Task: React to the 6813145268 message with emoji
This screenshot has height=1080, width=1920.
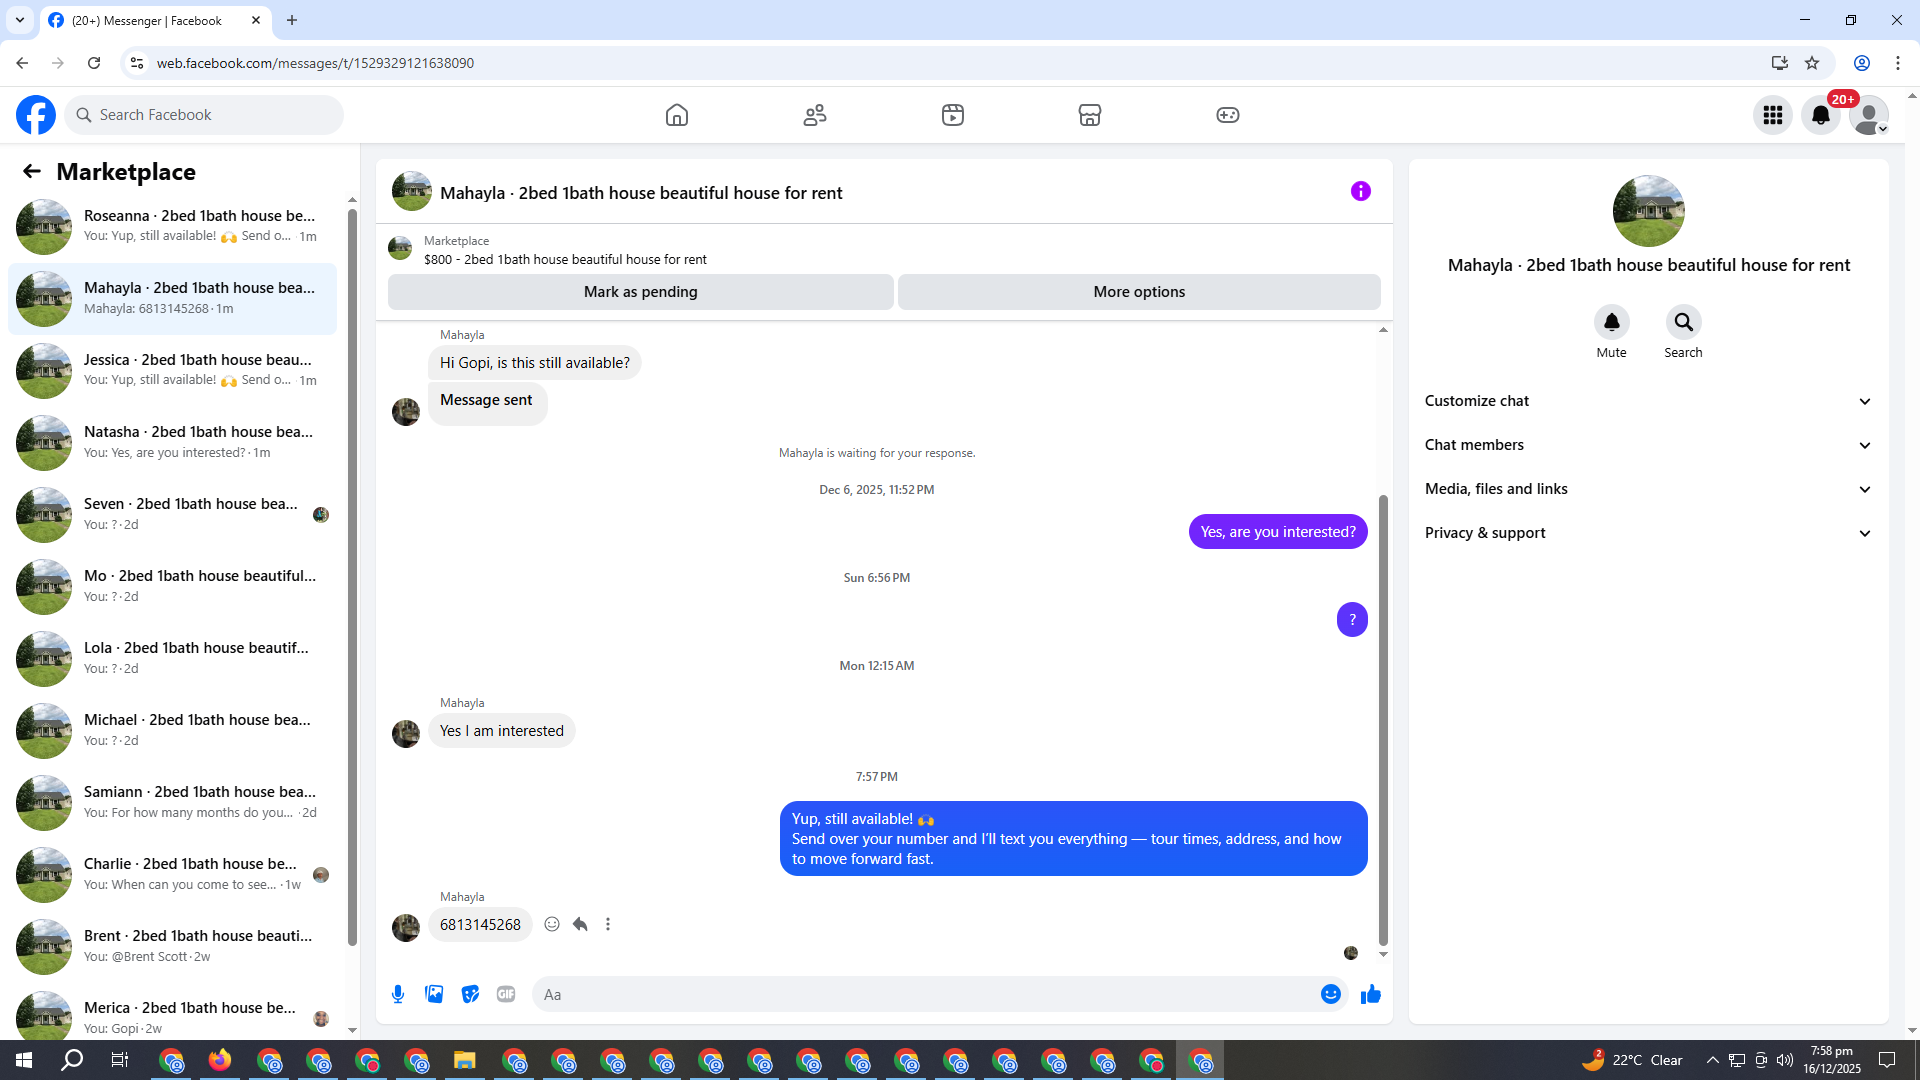Action: 552,924
